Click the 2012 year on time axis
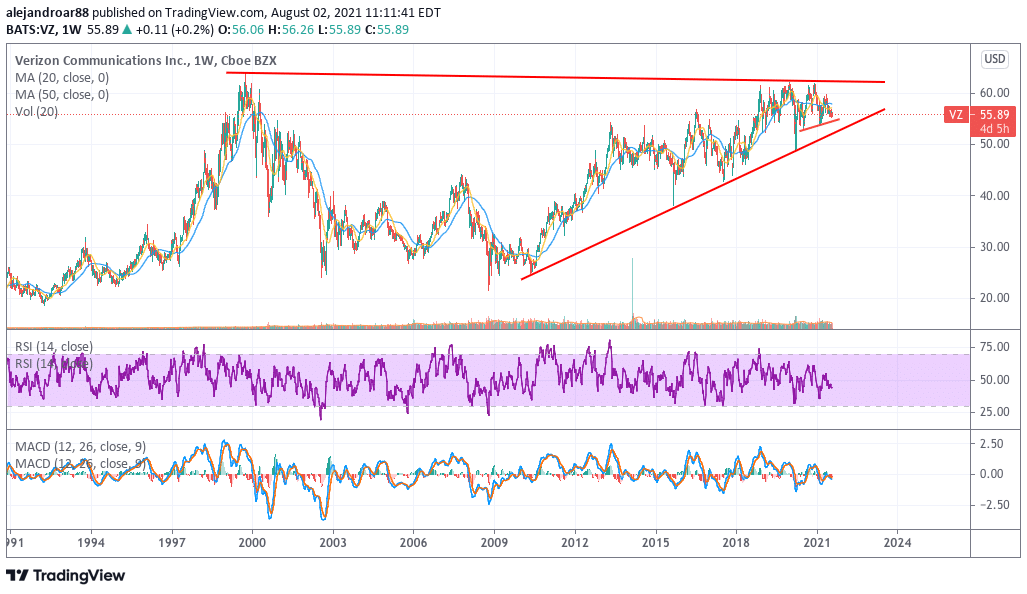The height and width of the screenshot is (594, 1027). coord(575,542)
